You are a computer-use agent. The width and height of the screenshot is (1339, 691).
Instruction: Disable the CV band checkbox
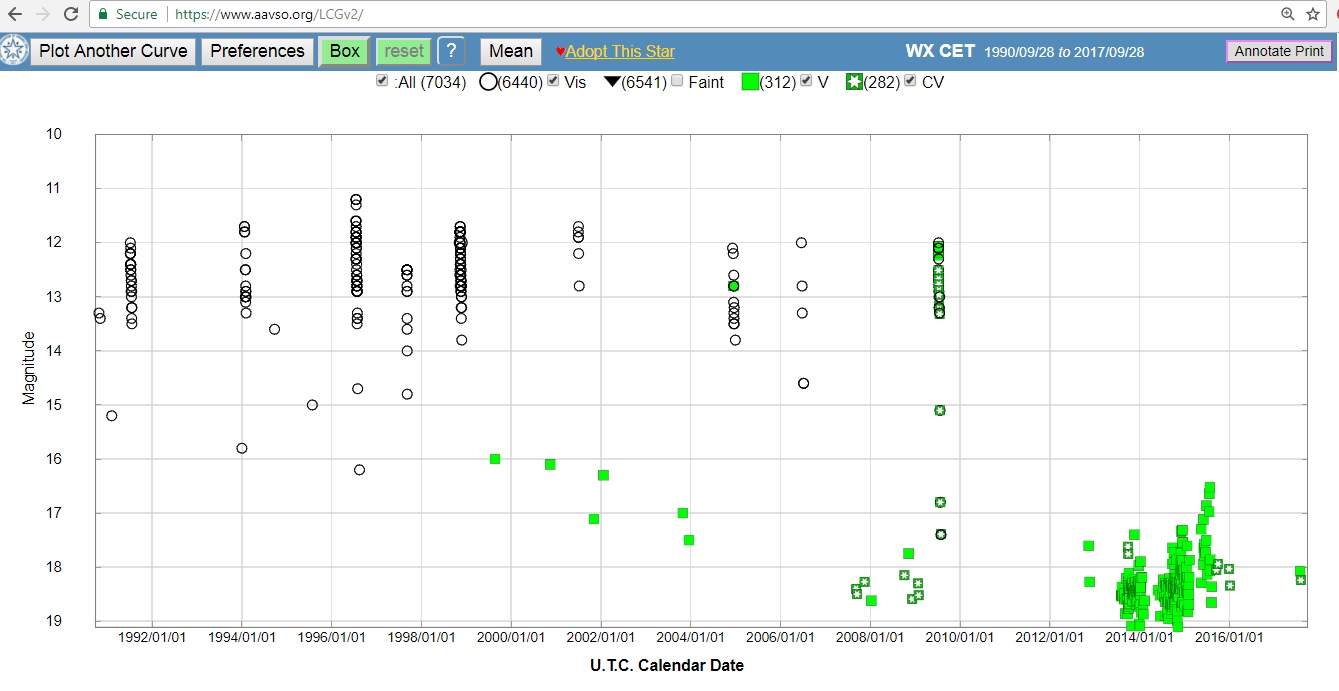pyautogui.click(x=909, y=81)
